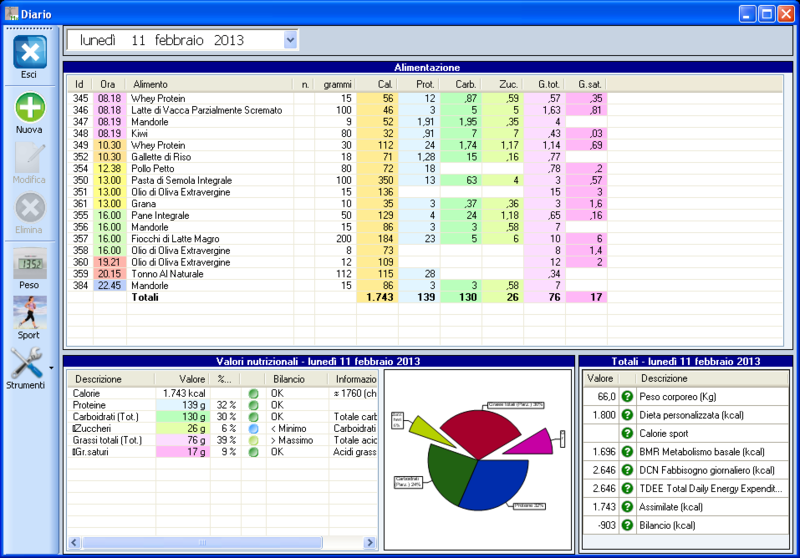Screen dimensions: 800x558
Task: Select the Pane Integrale row
Action: tap(337, 216)
